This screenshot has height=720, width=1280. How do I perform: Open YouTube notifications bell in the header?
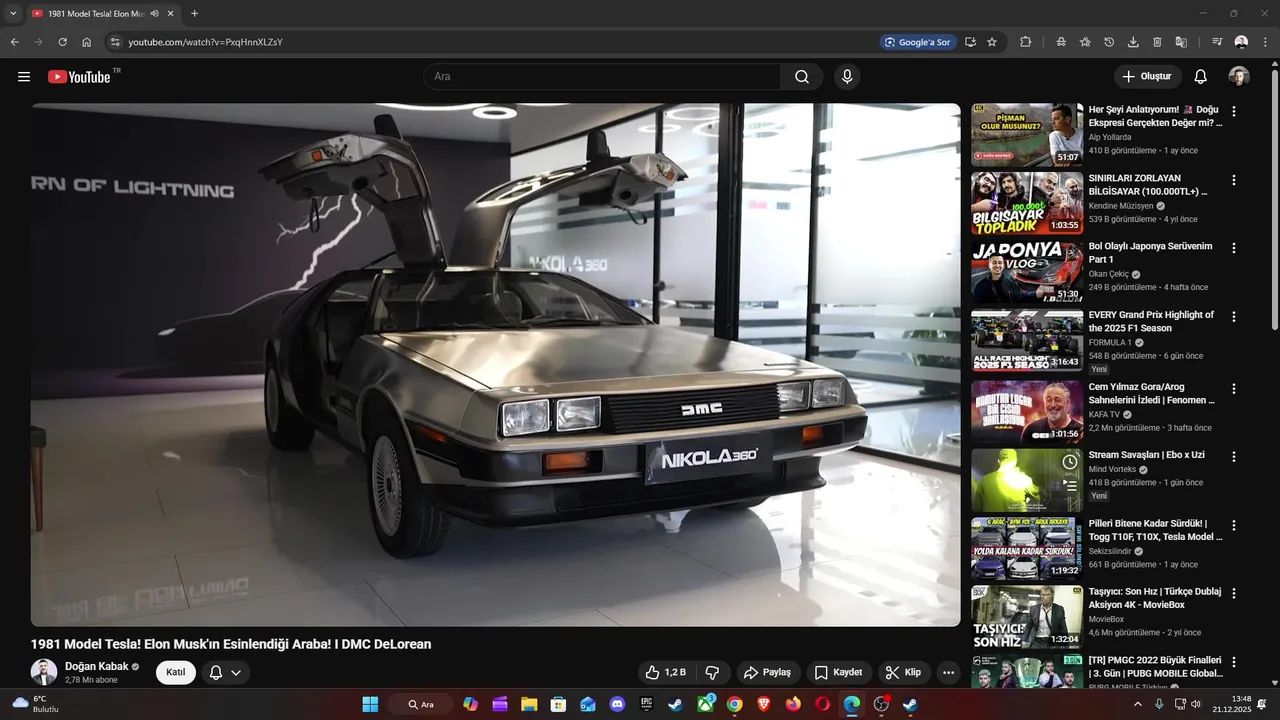click(1200, 77)
